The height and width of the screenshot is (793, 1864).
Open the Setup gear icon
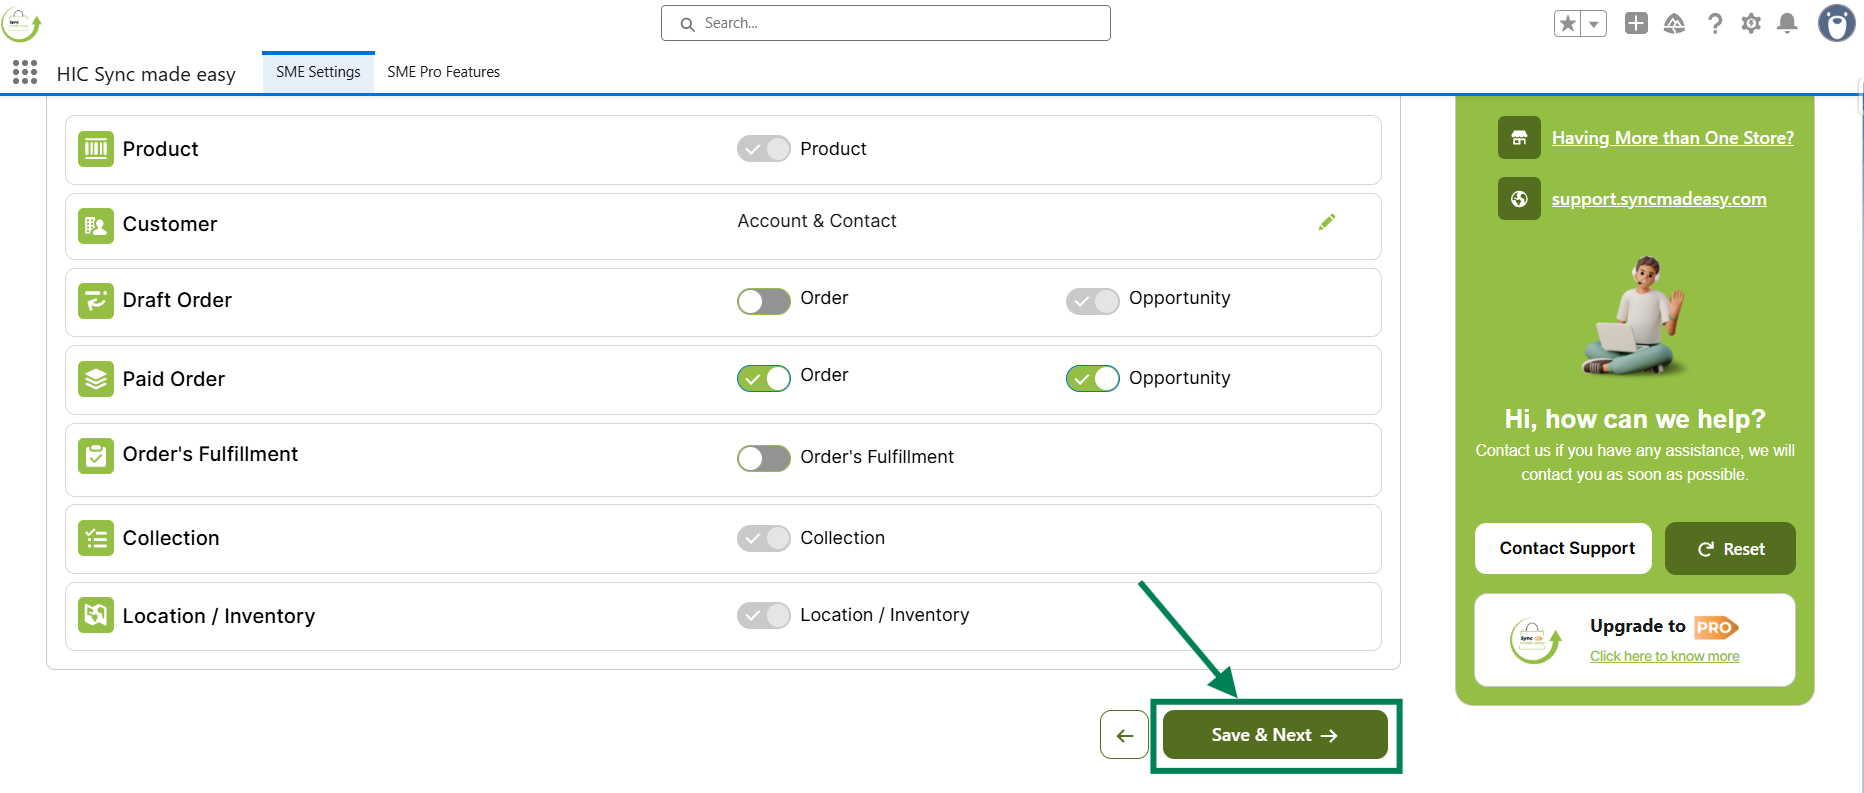pyautogui.click(x=1751, y=23)
